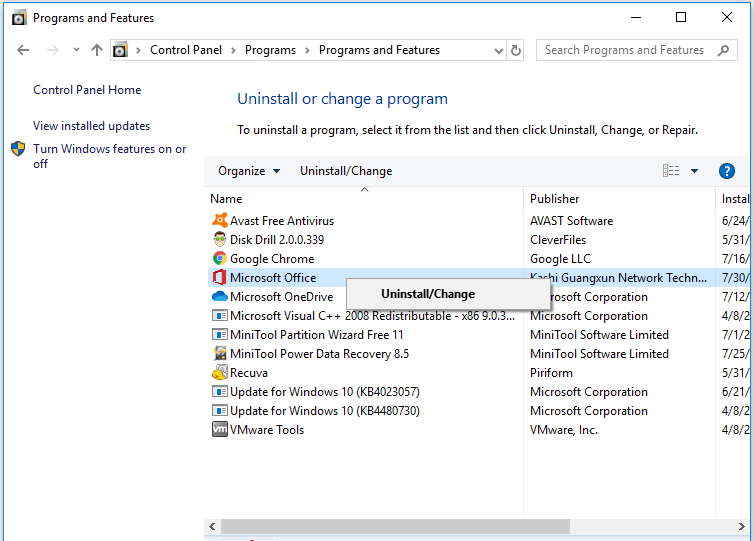Click the Microsoft OneDrive cloud icon
The height and width of the screenshot is (541, 754).
pos(220,297)
